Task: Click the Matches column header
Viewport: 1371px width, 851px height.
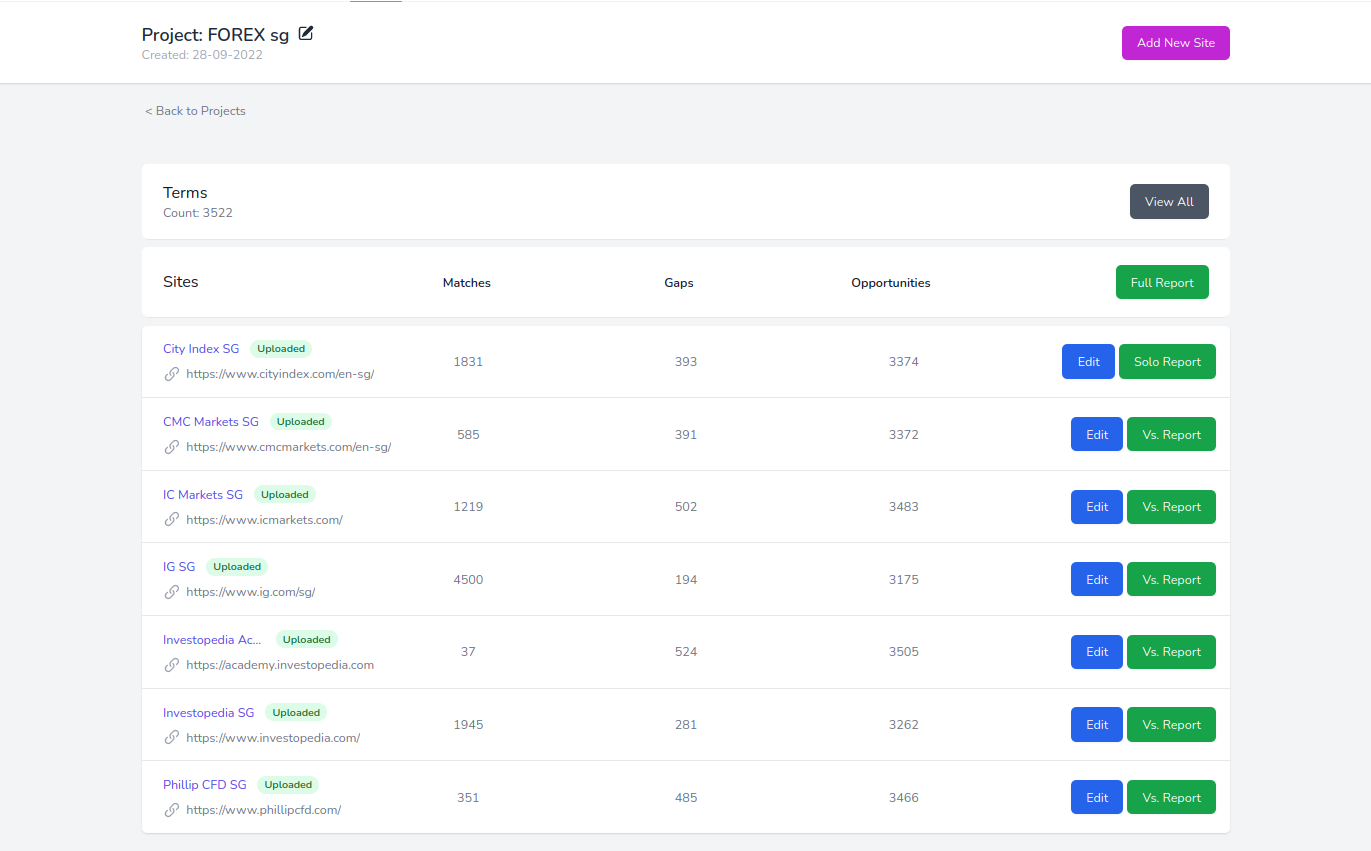Action: pyautogui.click(x=467, y=283)
